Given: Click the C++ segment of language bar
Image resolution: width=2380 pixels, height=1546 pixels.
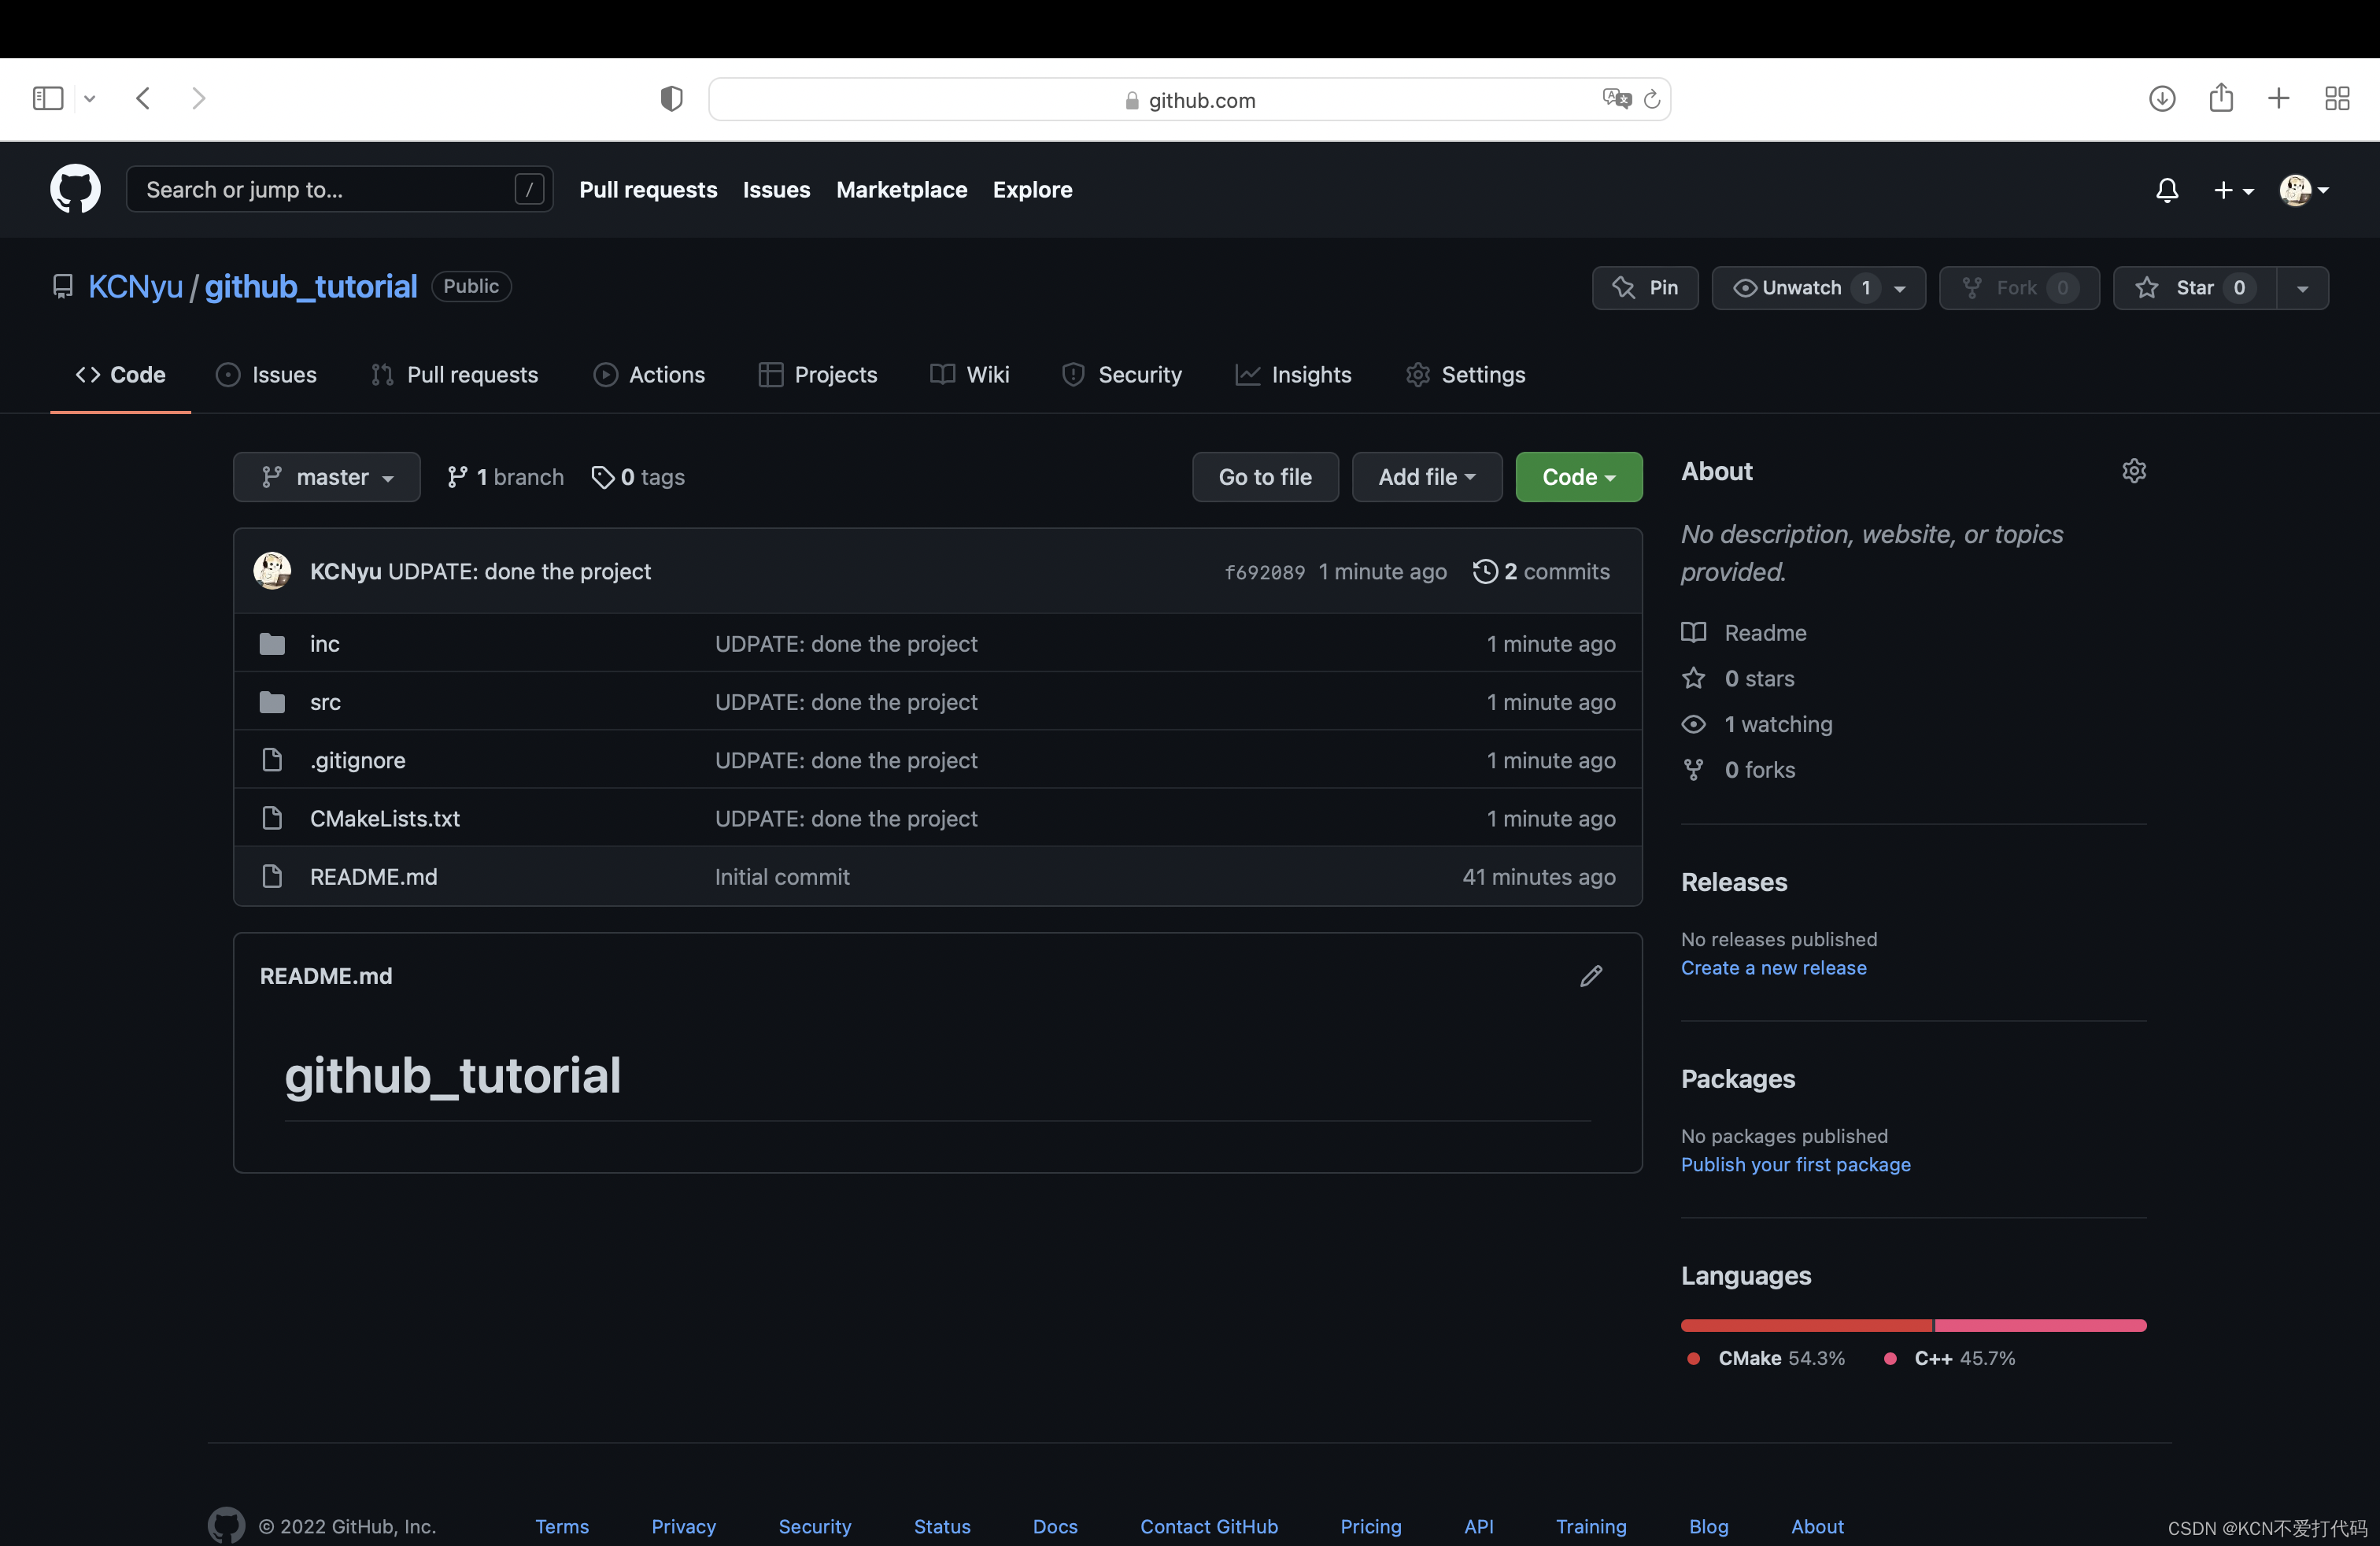Looking at the screenshot, I should 2041,1325.
